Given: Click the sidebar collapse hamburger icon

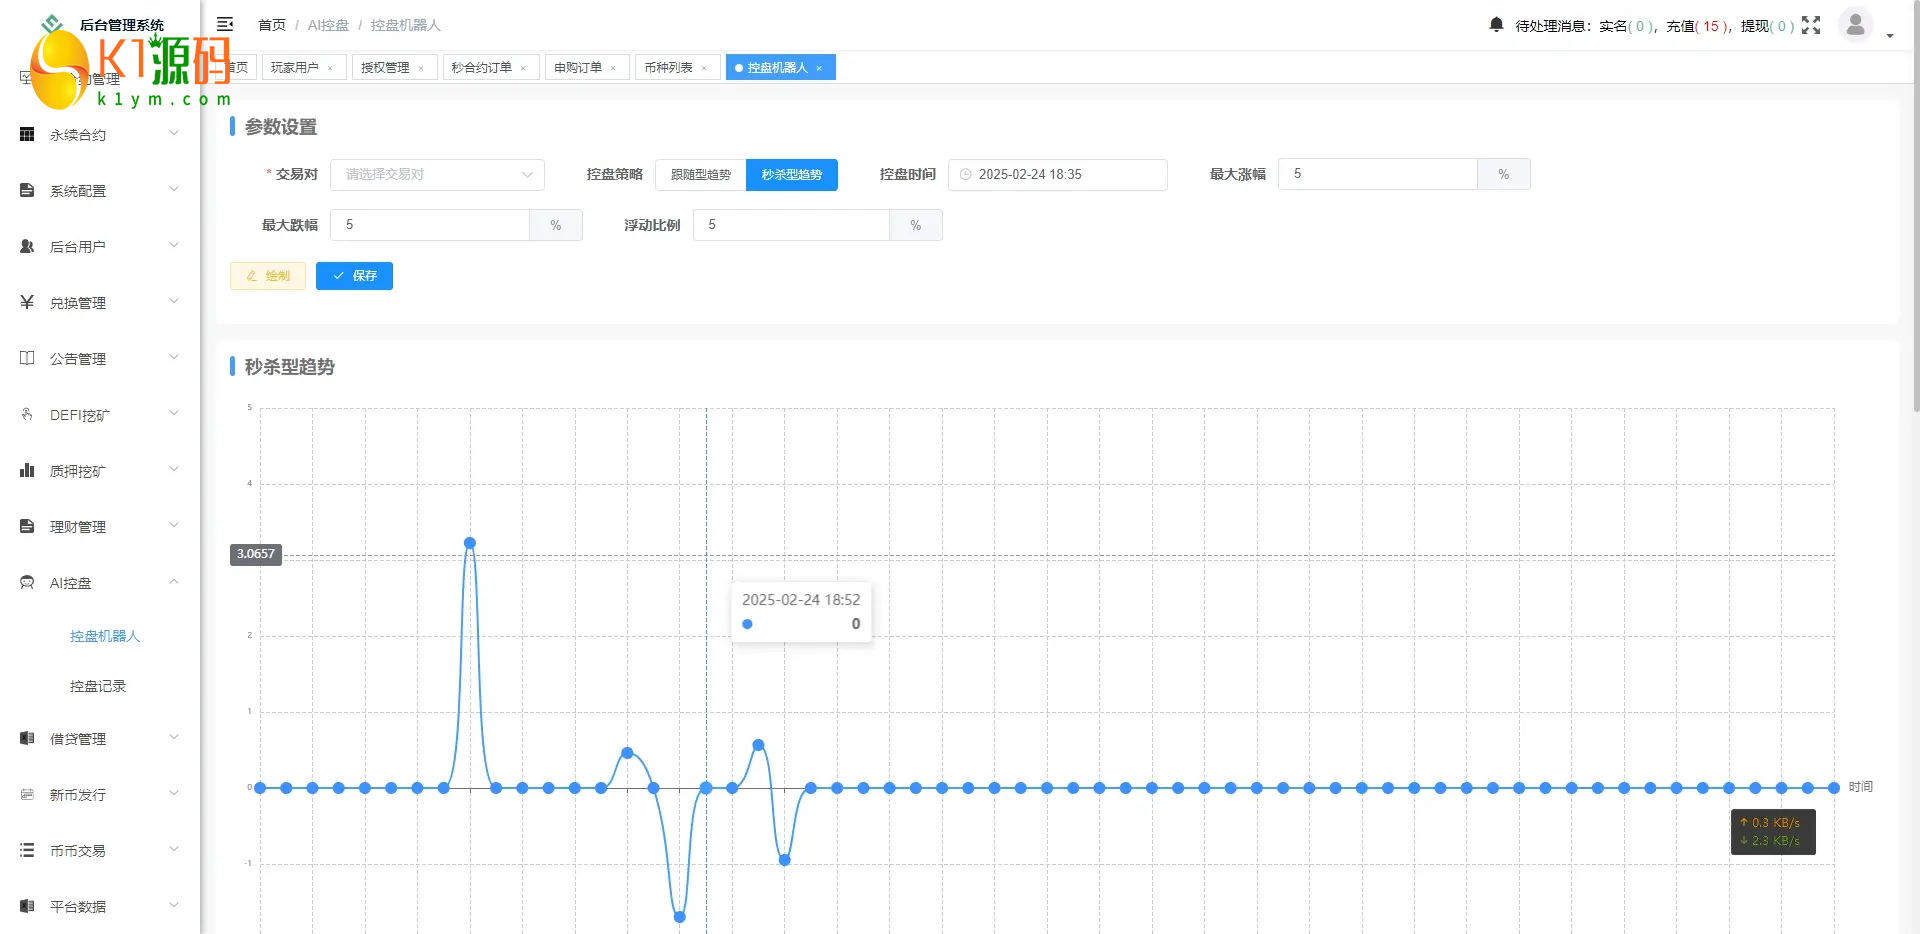Looking at the screenshot, I should 225,24.
